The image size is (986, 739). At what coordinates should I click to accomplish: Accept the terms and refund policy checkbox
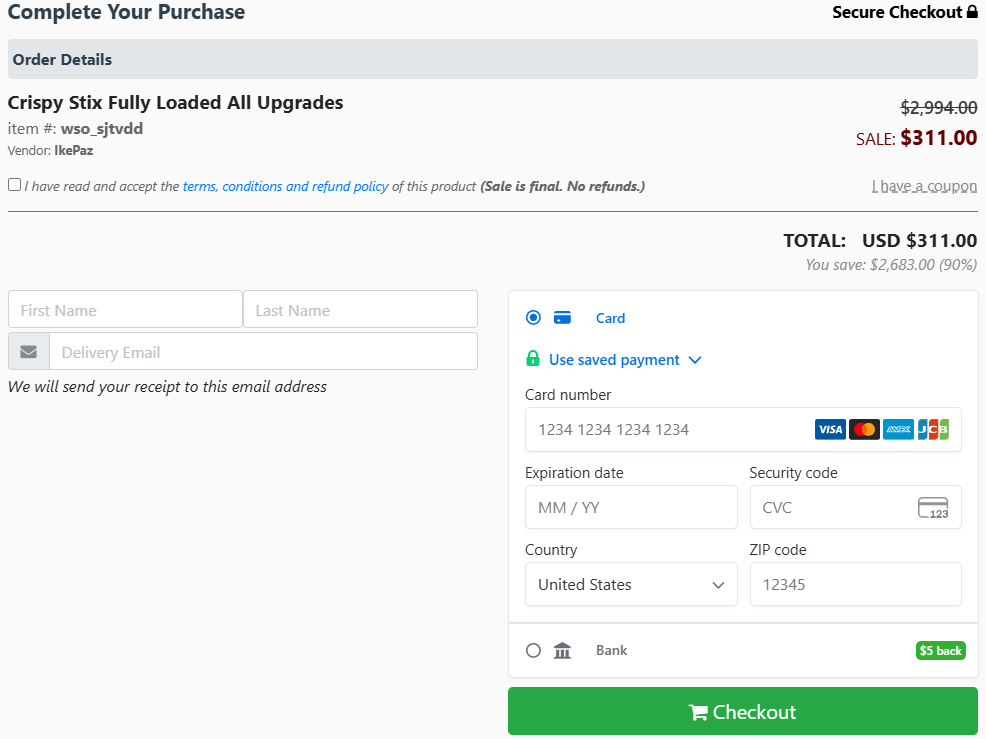14,185
